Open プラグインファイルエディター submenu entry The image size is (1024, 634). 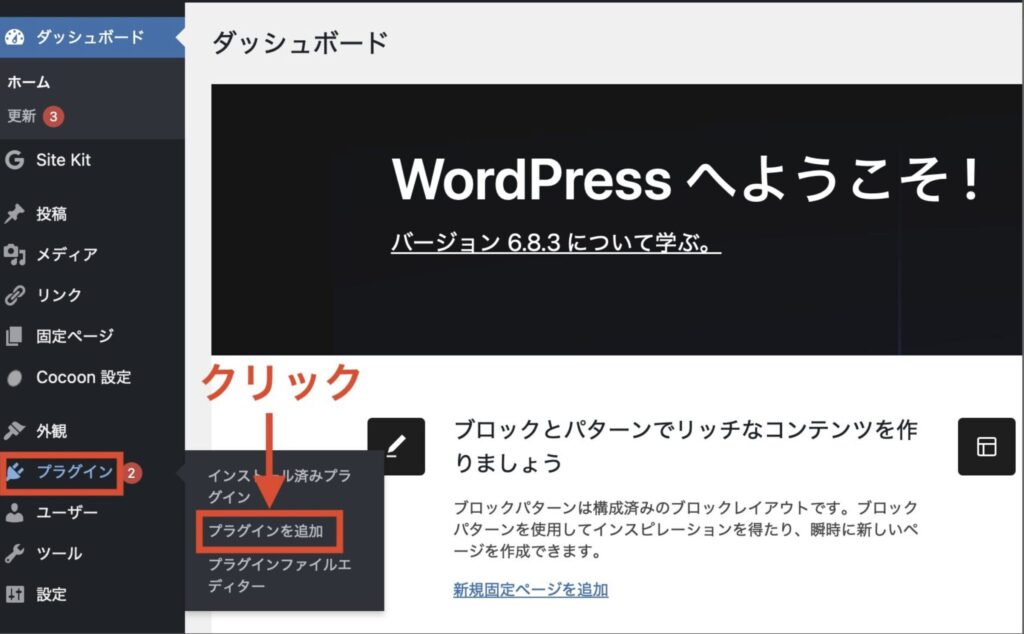click(279, 575)
